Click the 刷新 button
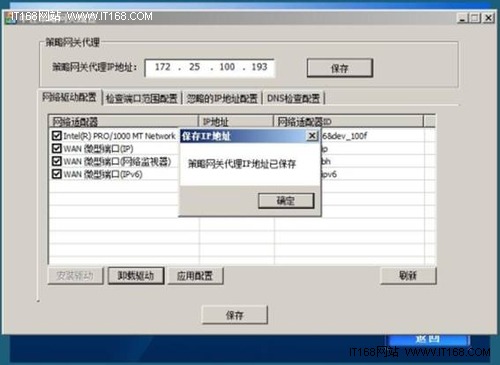500x365 pixels. pos(408,276)
